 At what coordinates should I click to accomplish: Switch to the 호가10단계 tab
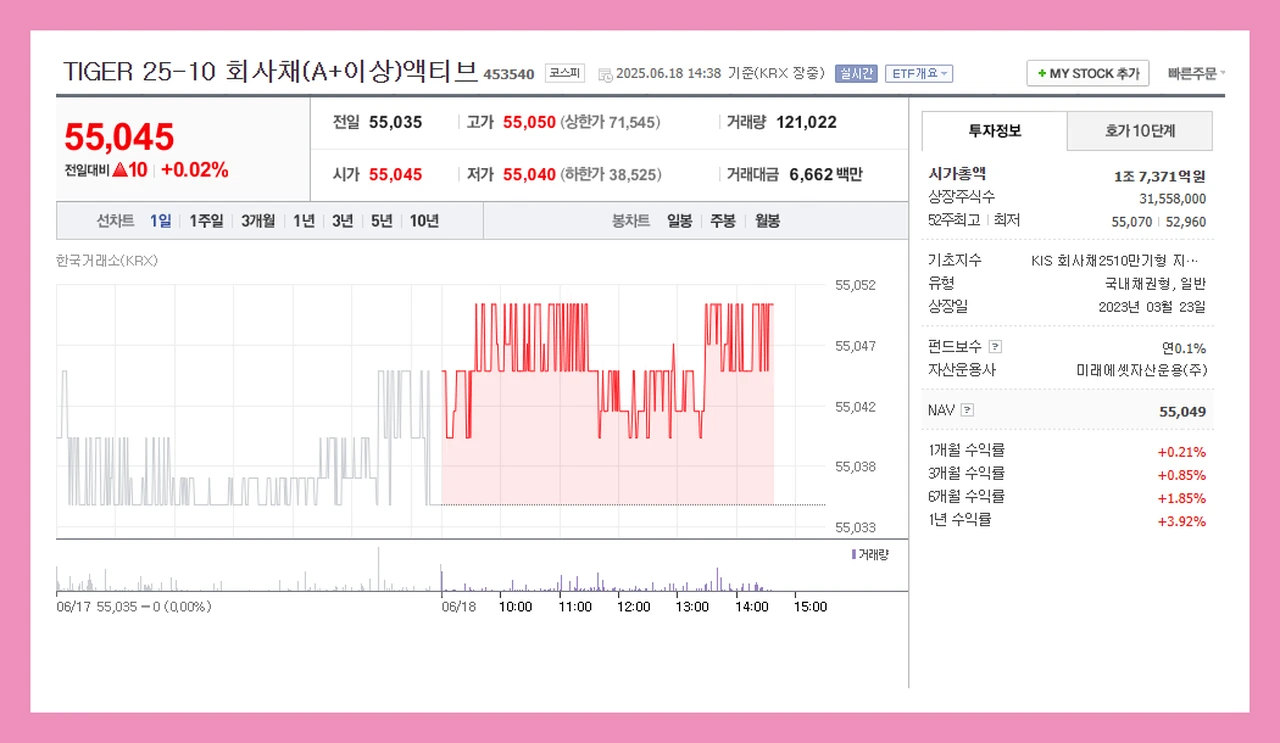(x=1140, y=130)
